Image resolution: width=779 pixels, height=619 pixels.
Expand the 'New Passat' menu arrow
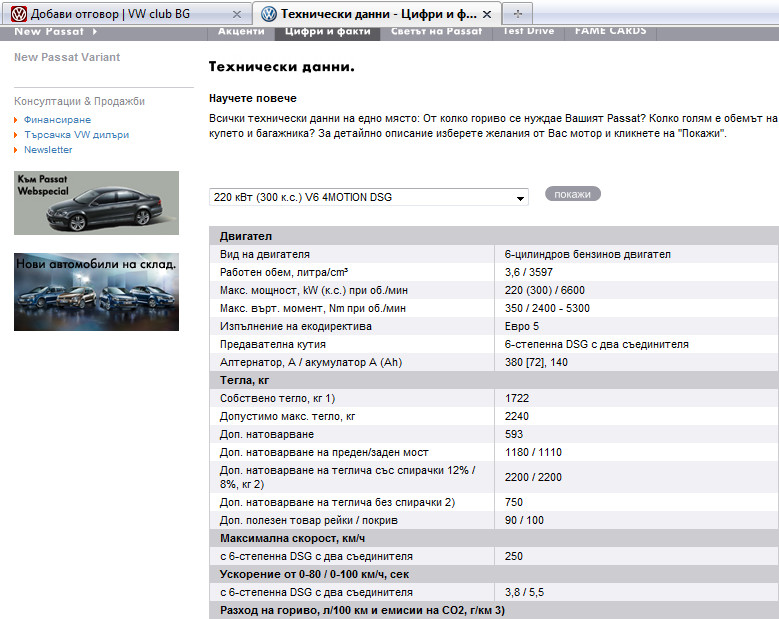[x=94, y=32]
